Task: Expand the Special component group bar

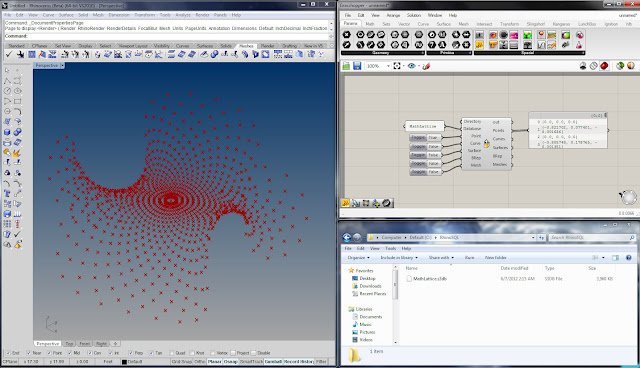Action: tap(529, 53)
